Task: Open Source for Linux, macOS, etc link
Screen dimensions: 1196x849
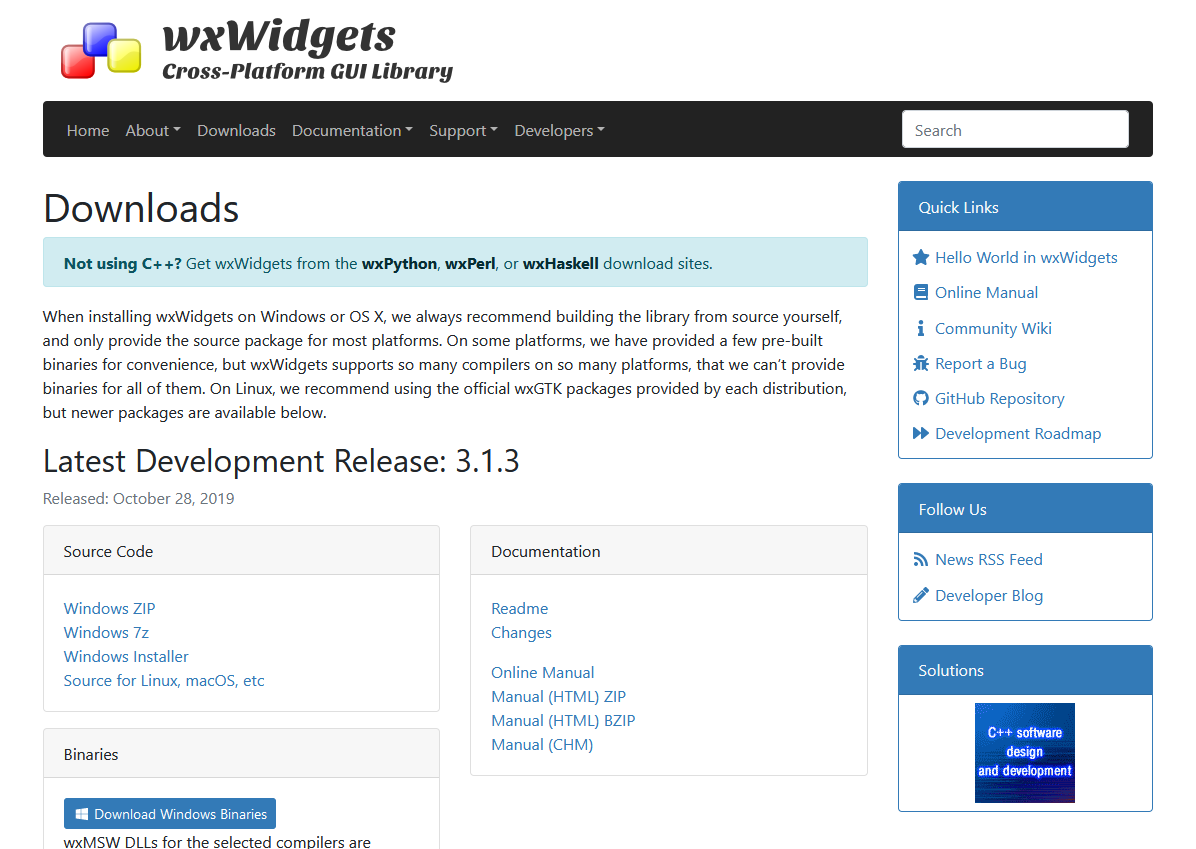Action: [x=164, y=680]
